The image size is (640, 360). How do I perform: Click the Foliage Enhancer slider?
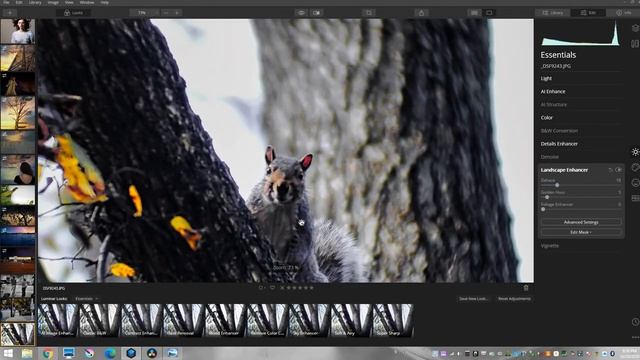point(581,209)
